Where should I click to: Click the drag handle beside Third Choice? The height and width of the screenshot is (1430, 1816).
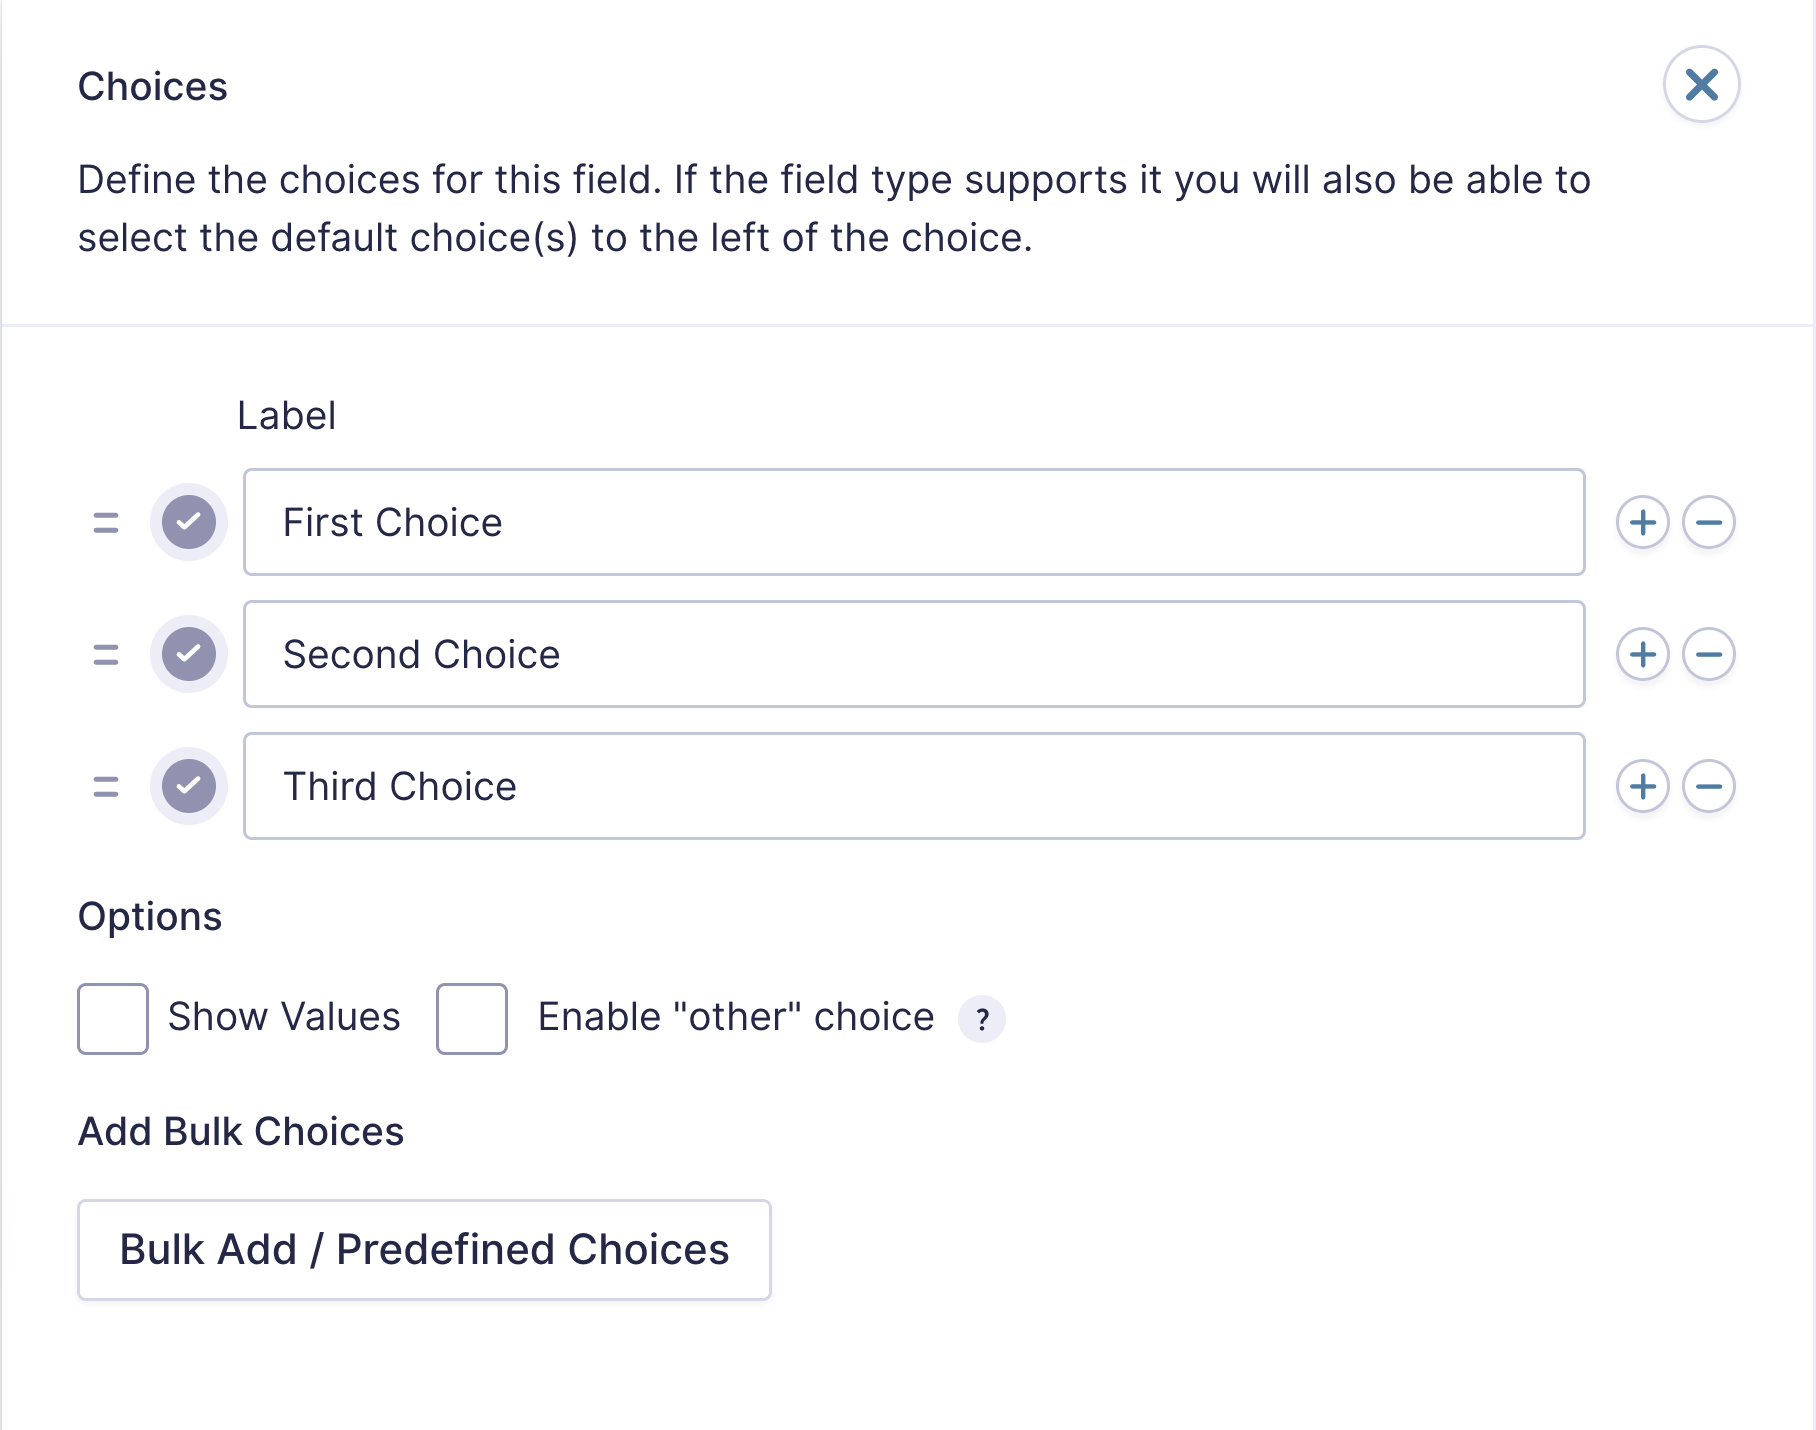coord(105,786)
